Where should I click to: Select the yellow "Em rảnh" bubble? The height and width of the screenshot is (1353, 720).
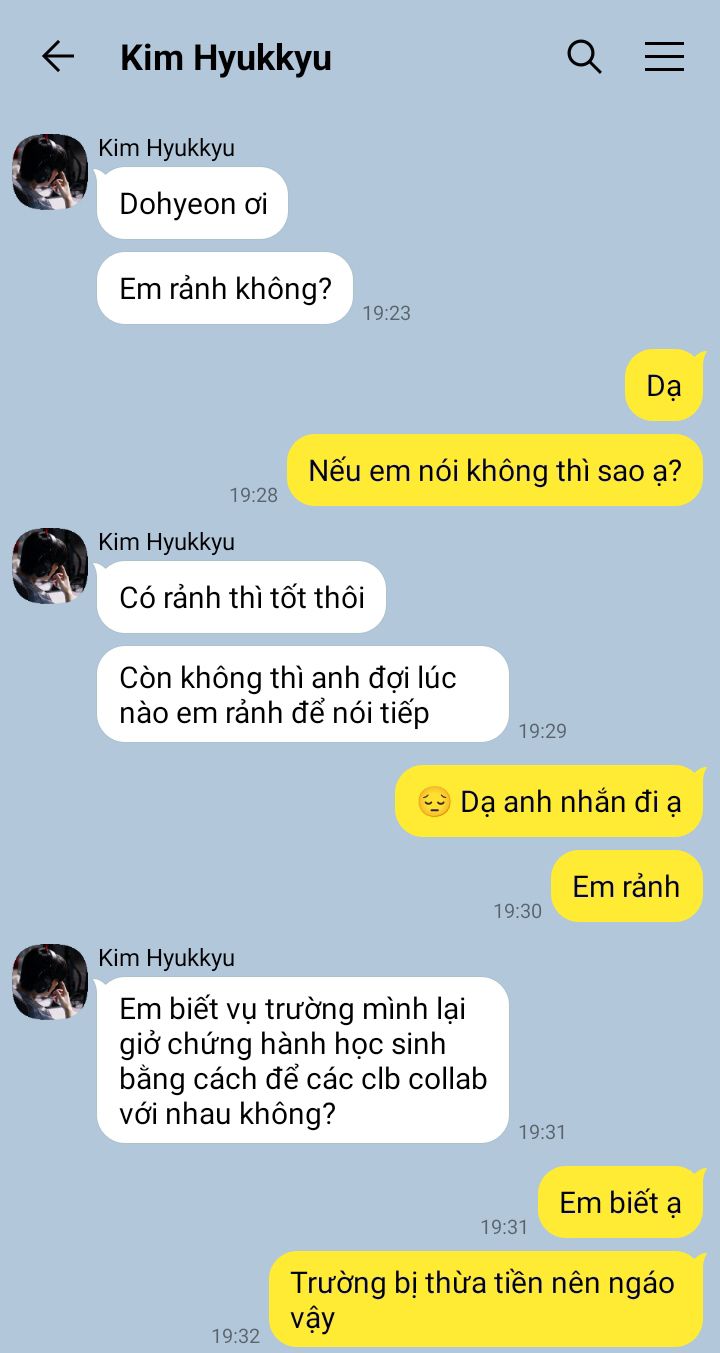pos(627,886)
